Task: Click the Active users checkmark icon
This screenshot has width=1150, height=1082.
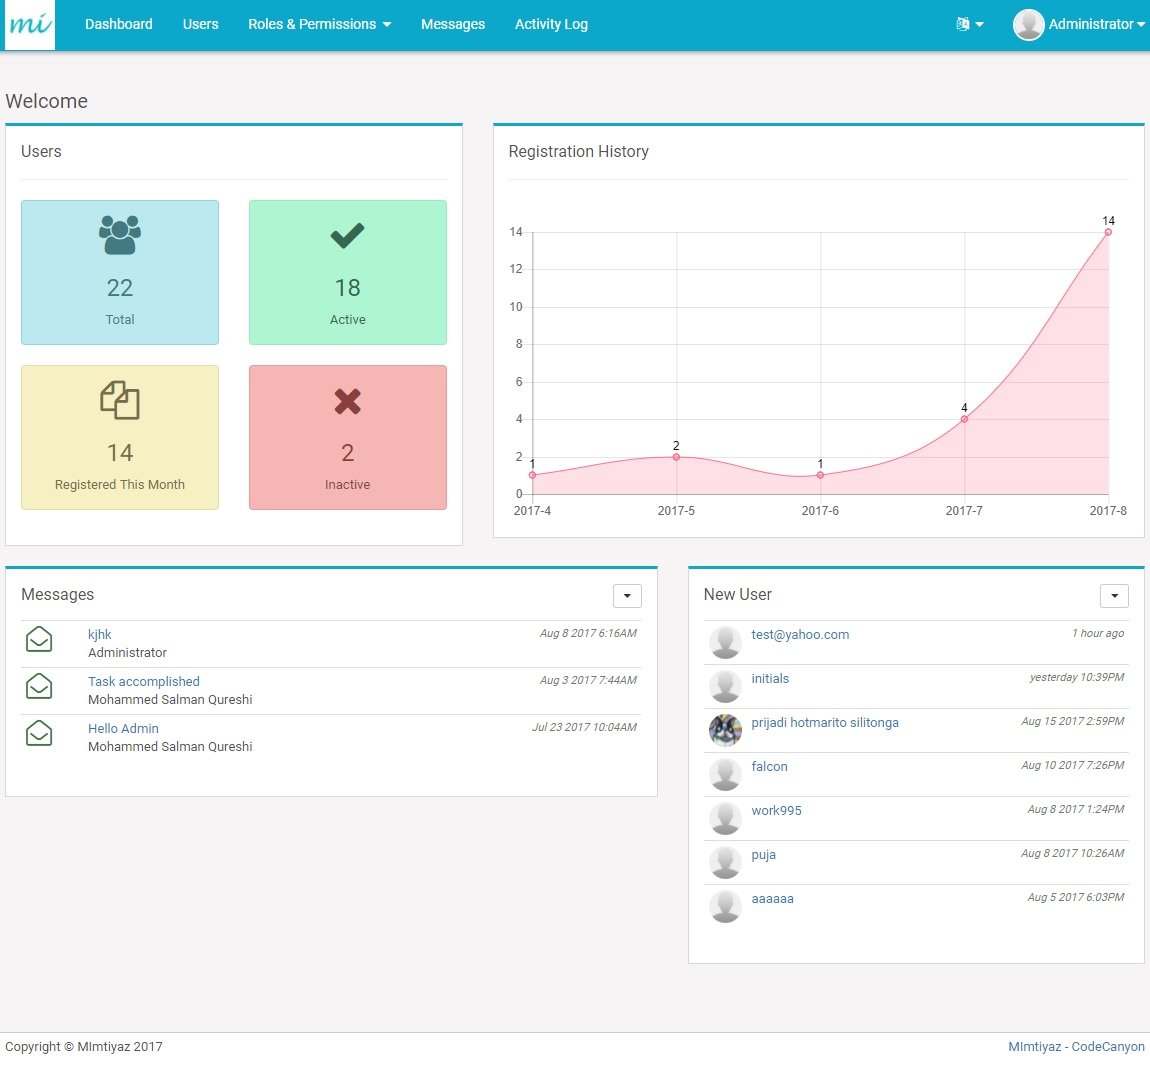Action: pos(347,235)
